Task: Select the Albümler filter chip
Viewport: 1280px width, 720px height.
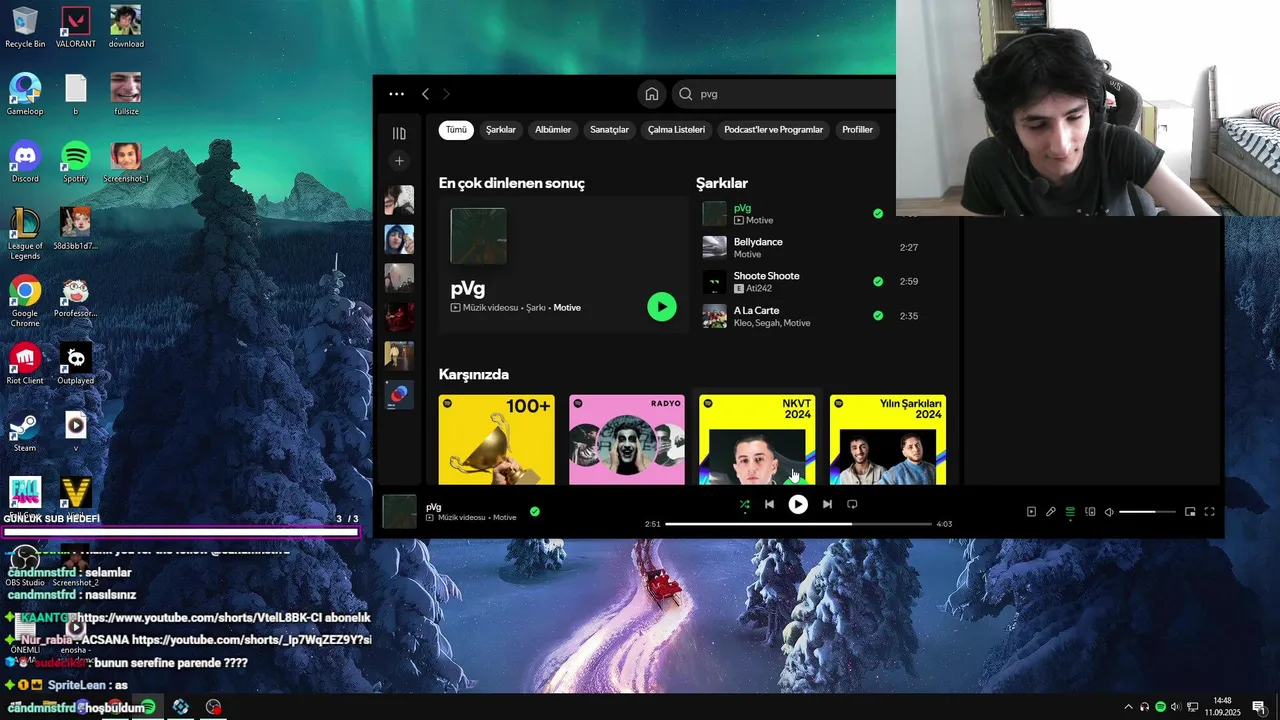Action: [x=553, y=130]
